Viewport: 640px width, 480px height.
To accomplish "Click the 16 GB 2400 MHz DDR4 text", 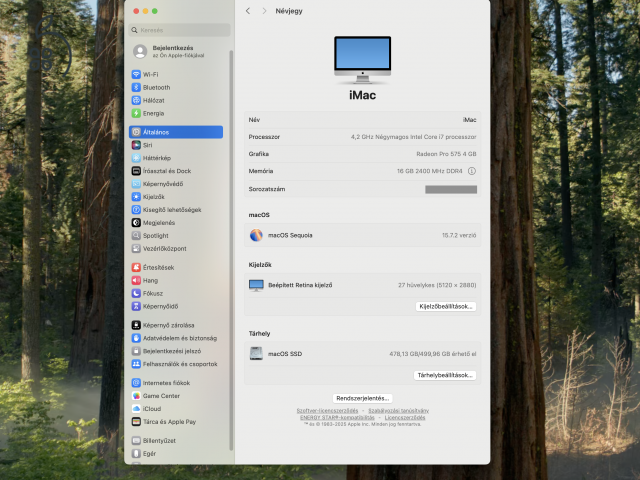I will (x=430, y=171).
